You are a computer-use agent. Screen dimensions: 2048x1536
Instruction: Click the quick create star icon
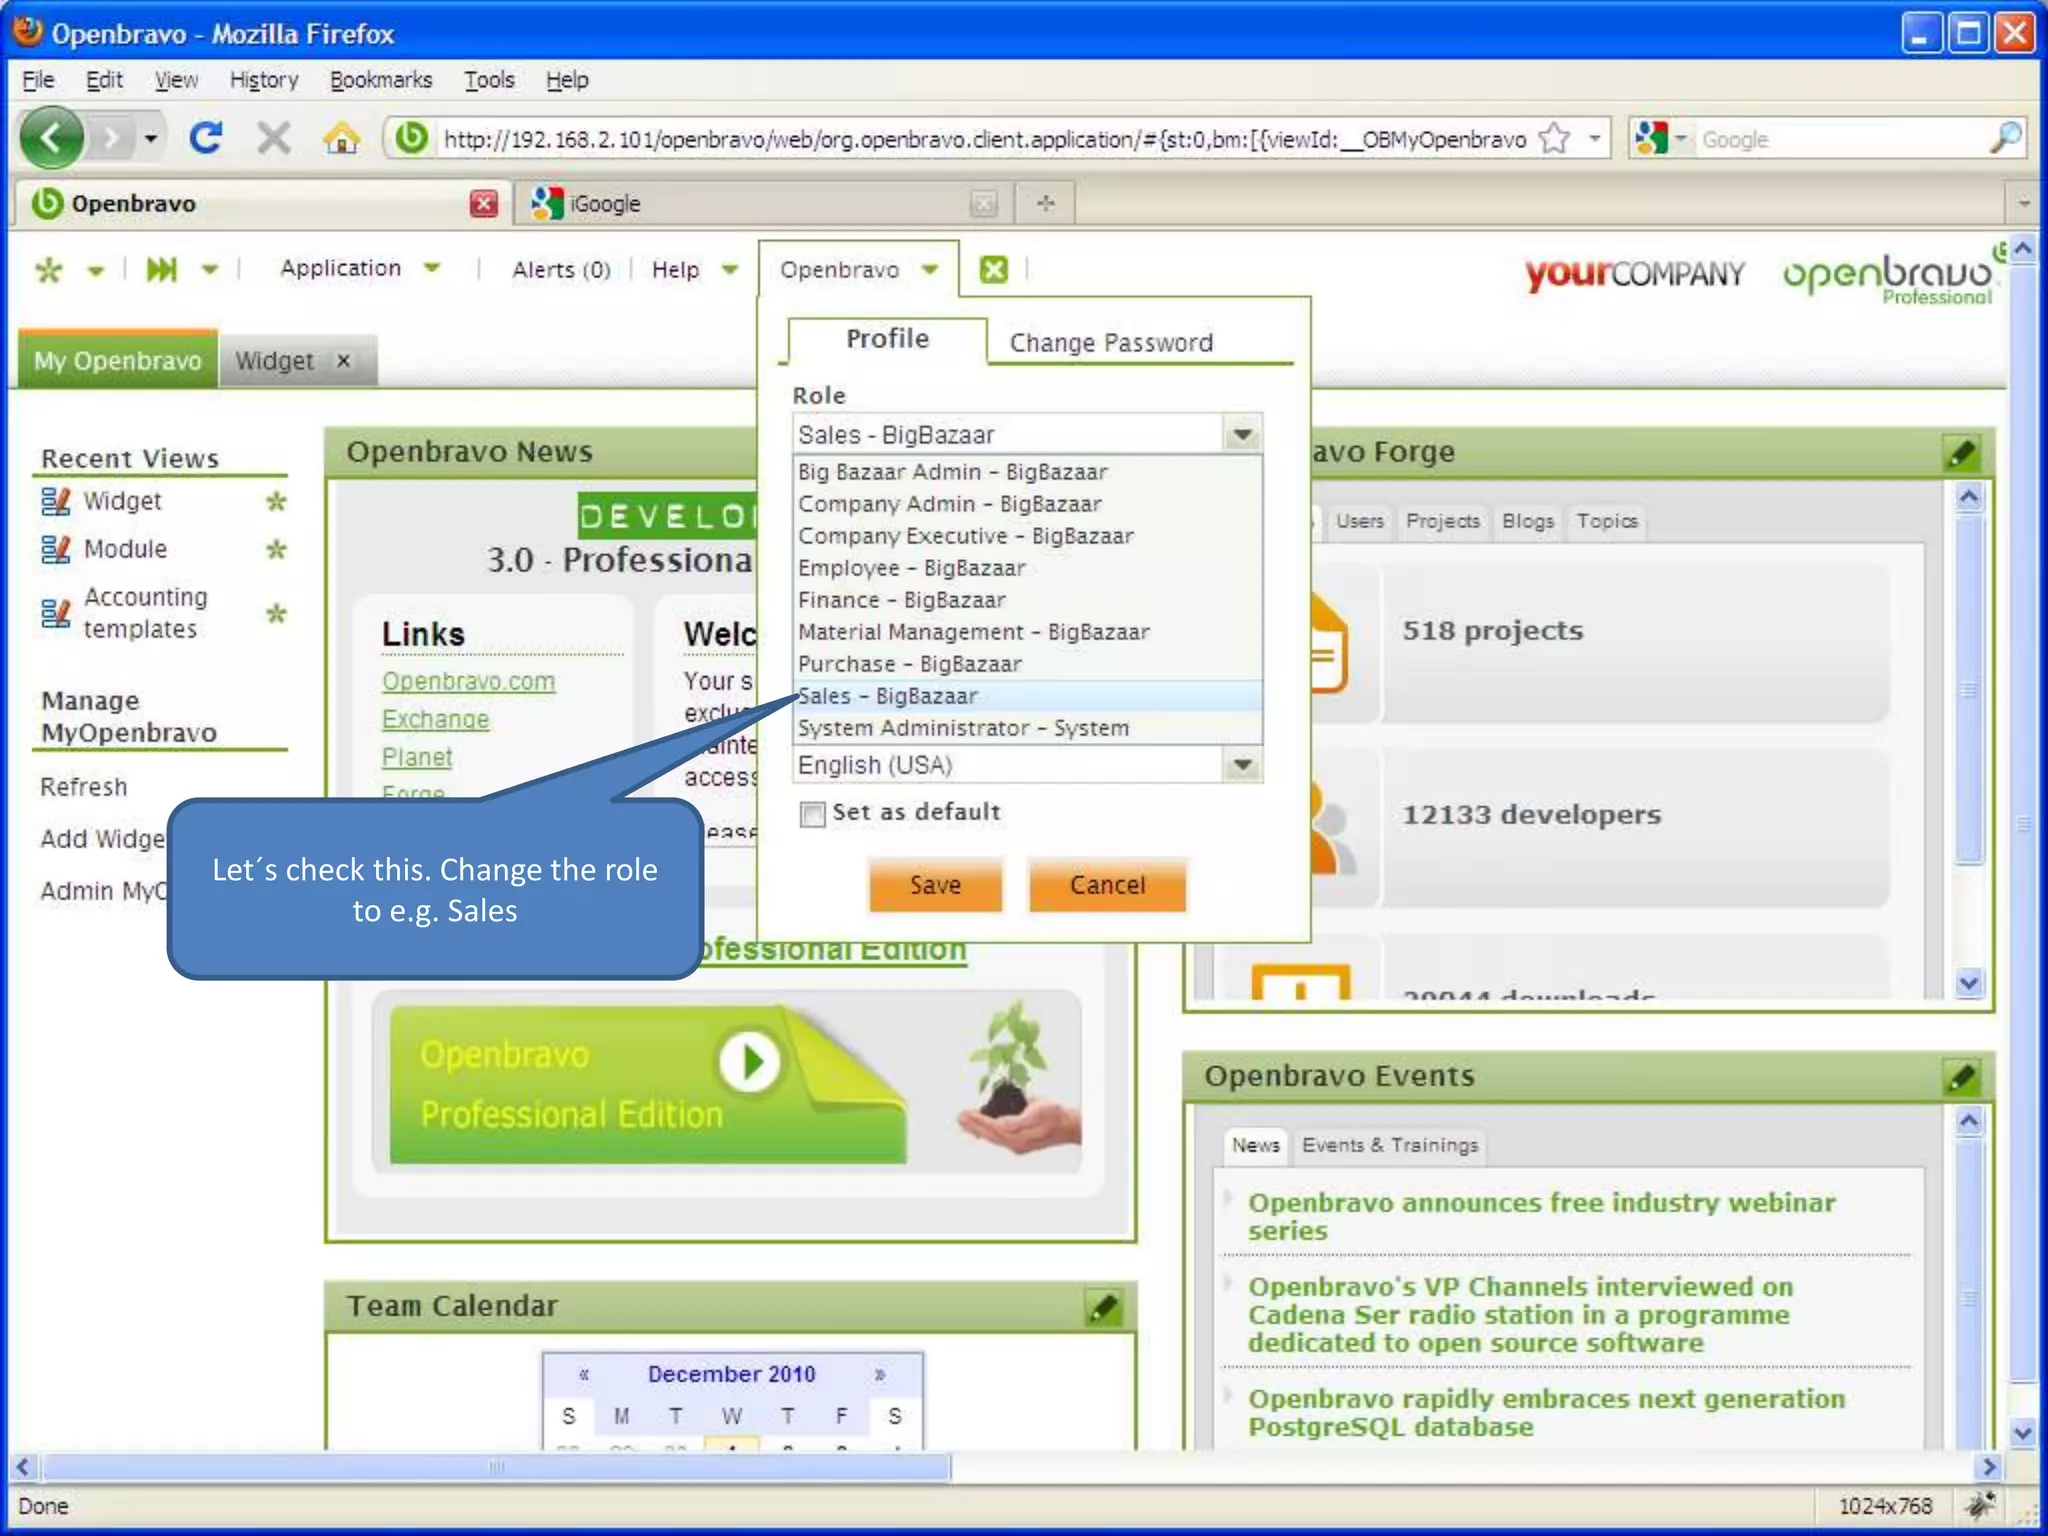(x=49, y=269)
